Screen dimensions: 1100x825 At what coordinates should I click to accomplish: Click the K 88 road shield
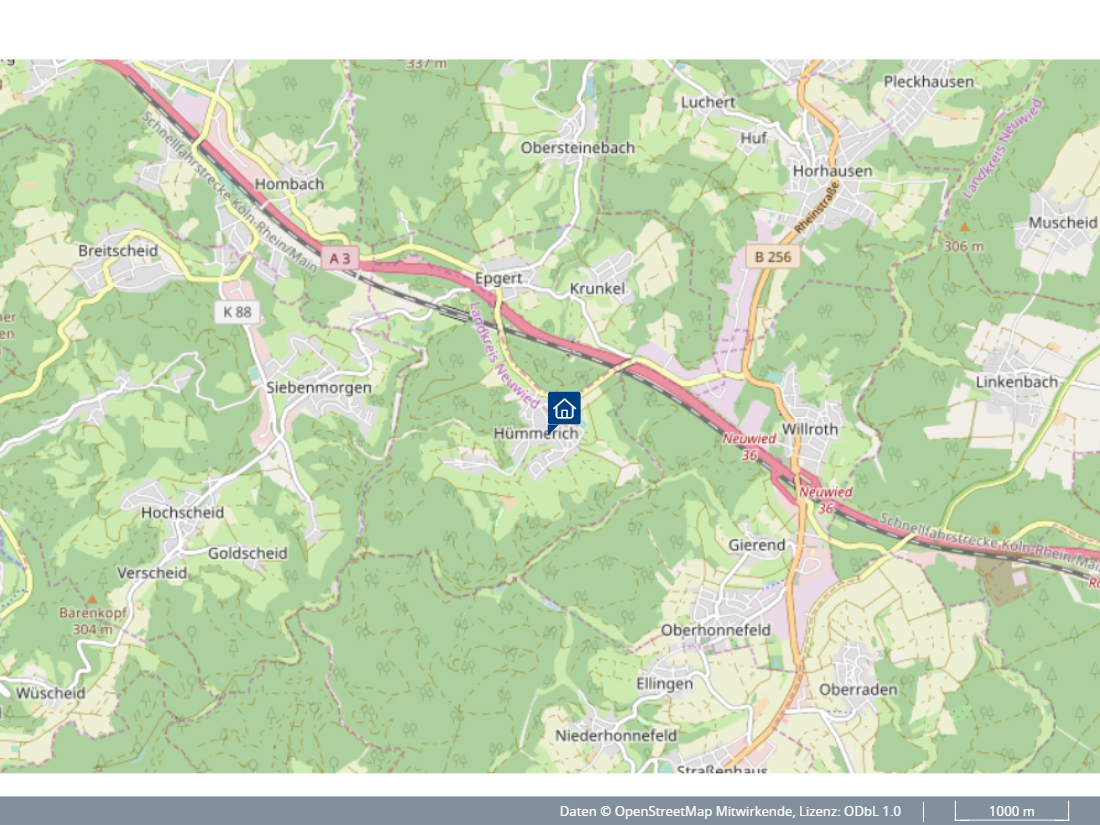coord(237,311)
